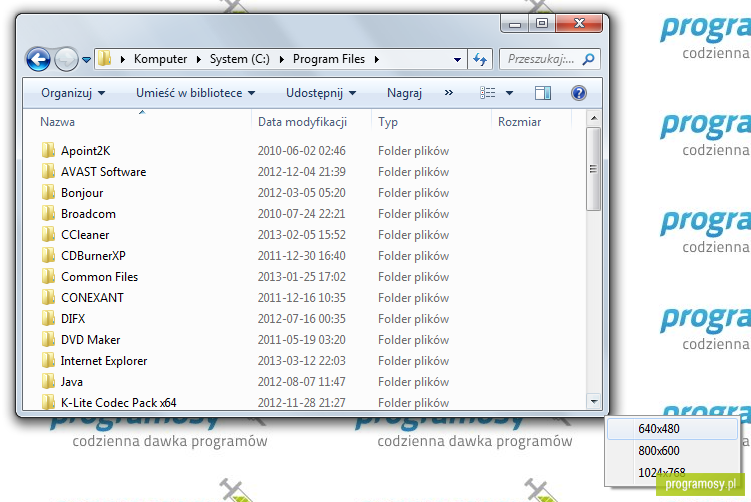The width and height of the screenshot is (751, 502).
Task: Open the Organizuj menu
Action: (73, 93)
